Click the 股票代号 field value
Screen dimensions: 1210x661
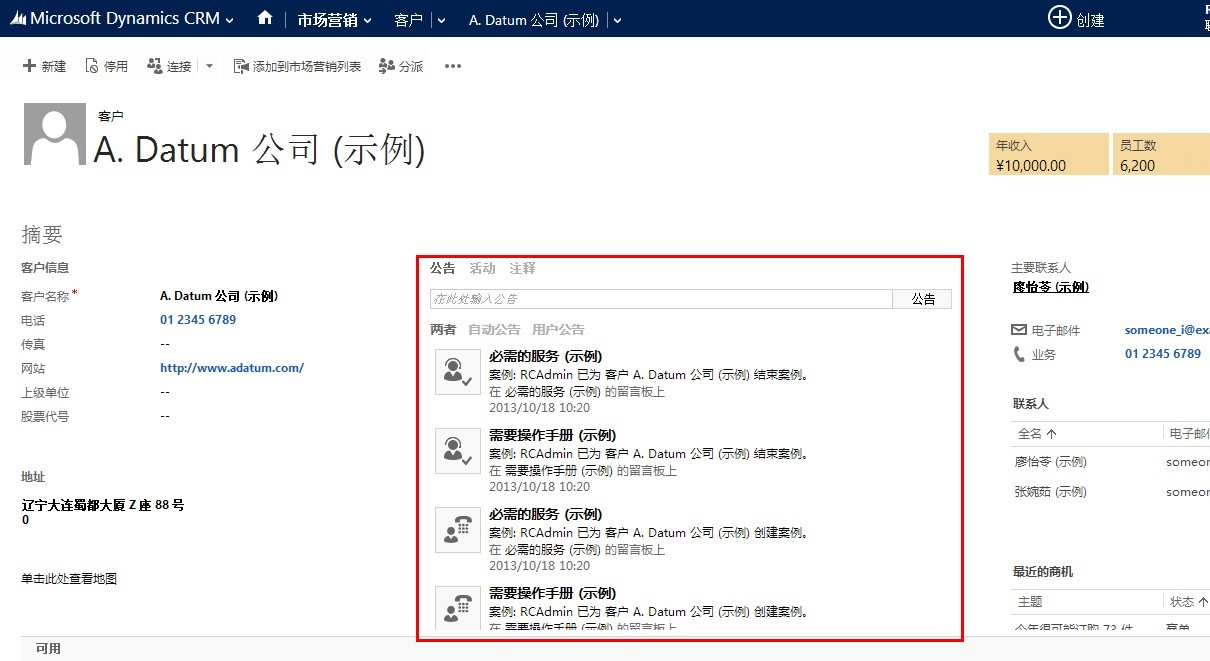(165, 416)
